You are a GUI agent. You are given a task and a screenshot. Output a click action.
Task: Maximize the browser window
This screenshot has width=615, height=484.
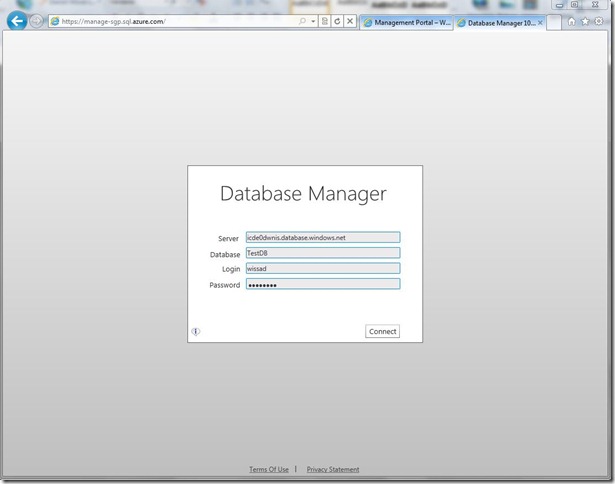click(574, 5)
